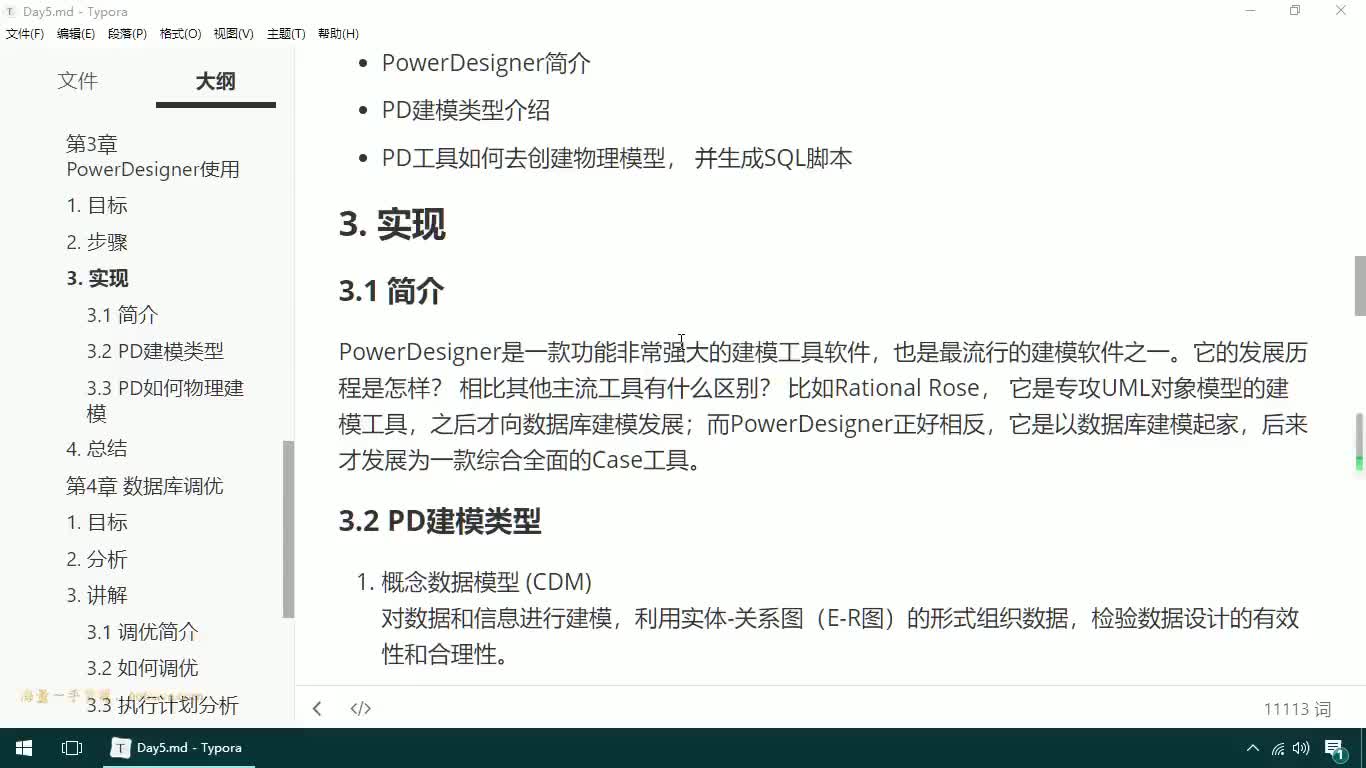The image size is (1366, 768).
Task: Show hidden tray icons arrow
Action: 1253,748
